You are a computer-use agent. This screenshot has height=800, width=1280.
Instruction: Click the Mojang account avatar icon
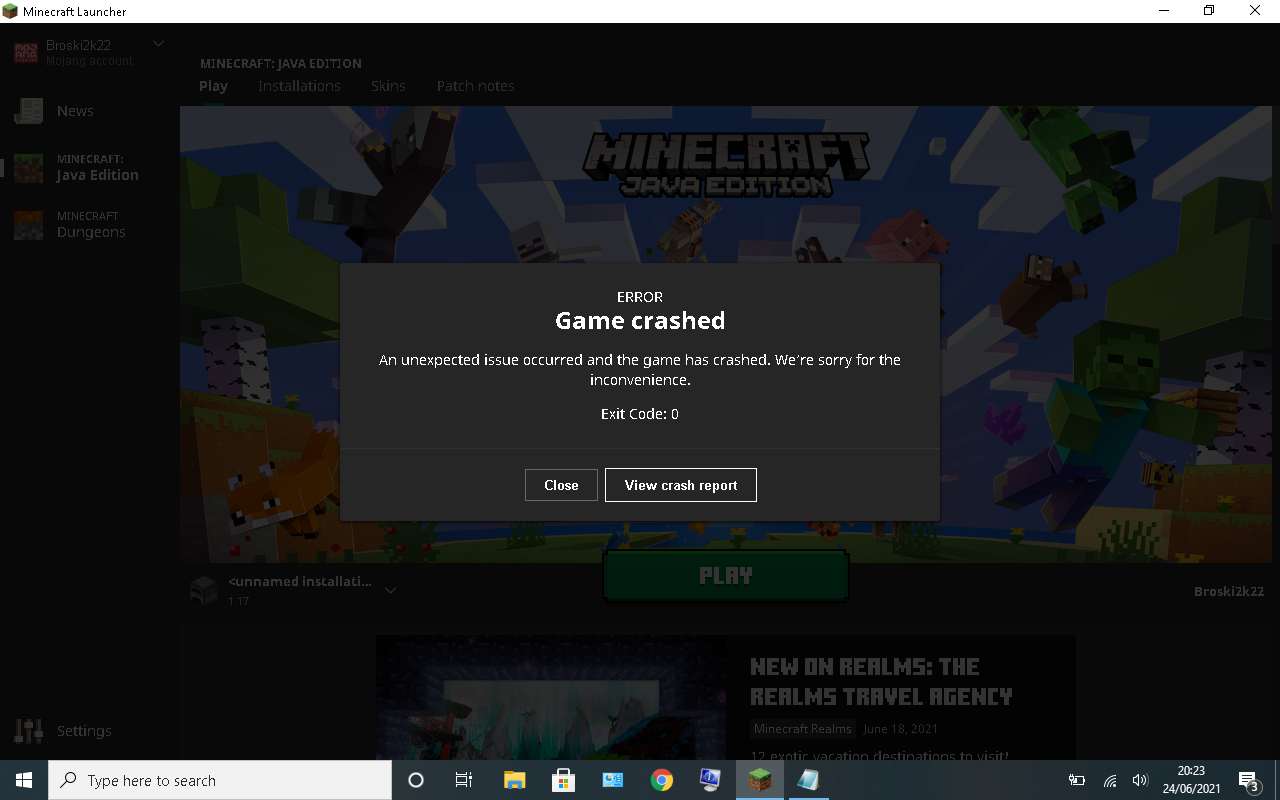(x=26, y=52)
